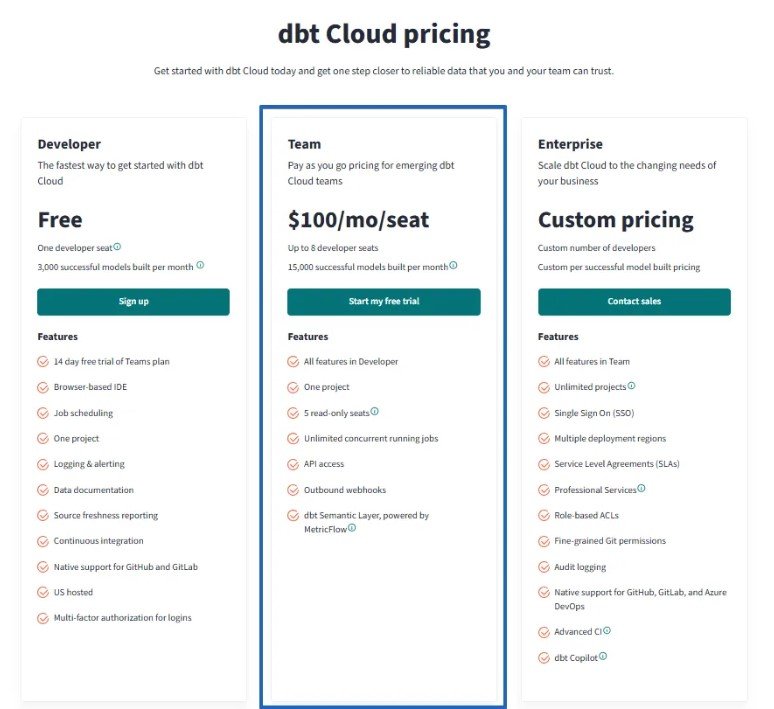Image resolution: width=774 pixels, height=709 pixels.
Task: Select the Enterprise plan heading
Action: pyautogui.click(x=570, y=144)
